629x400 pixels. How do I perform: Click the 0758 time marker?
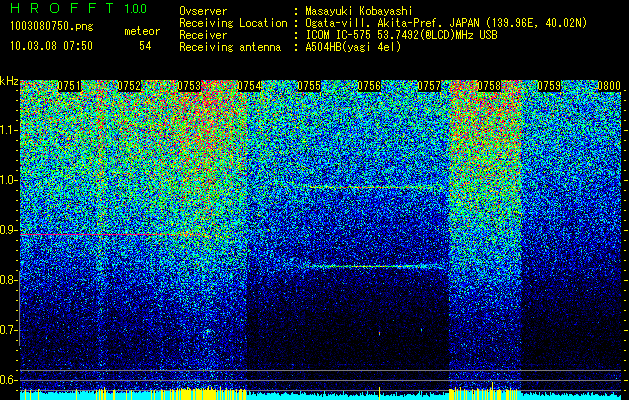point(489,86)
